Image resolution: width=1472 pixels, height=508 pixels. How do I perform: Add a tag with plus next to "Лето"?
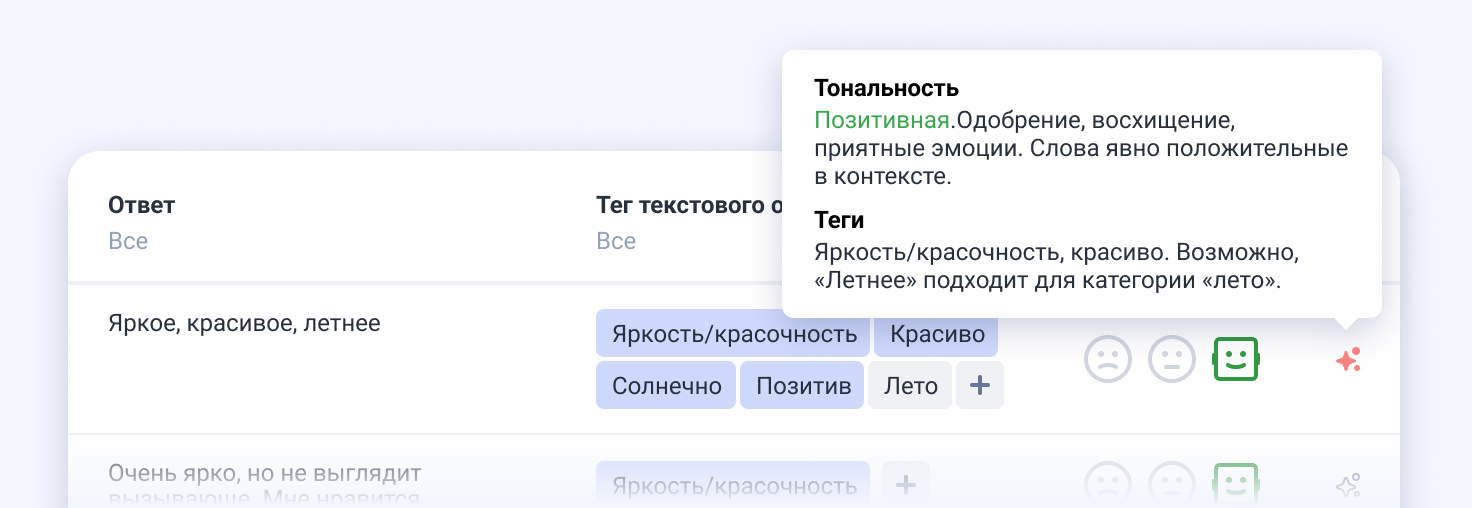pos(980,386)
